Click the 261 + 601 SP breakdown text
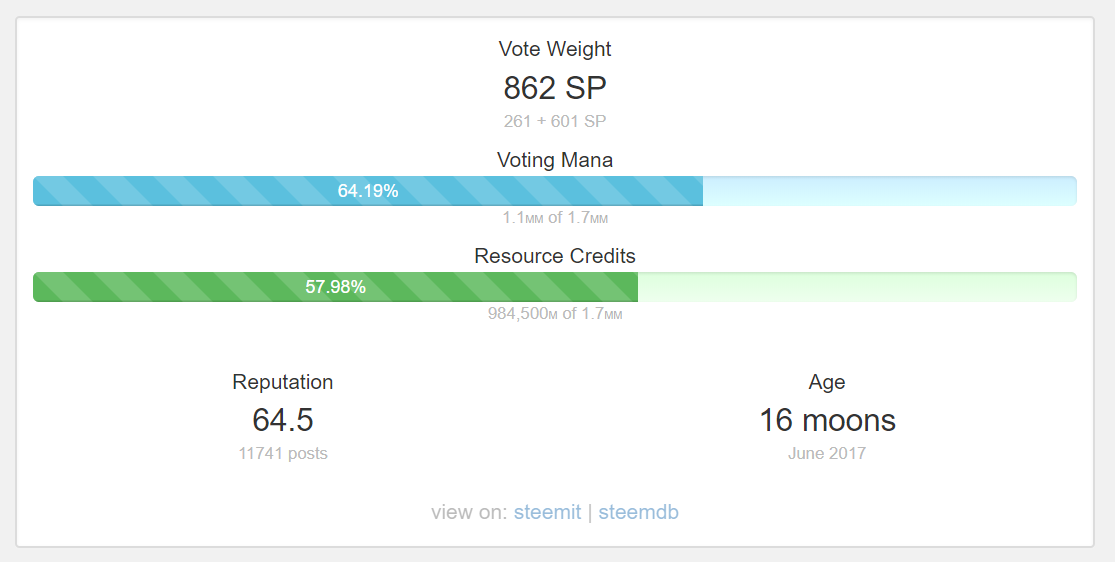The height and width of the screenshot is (562, 1115). [x=555, y=122]
